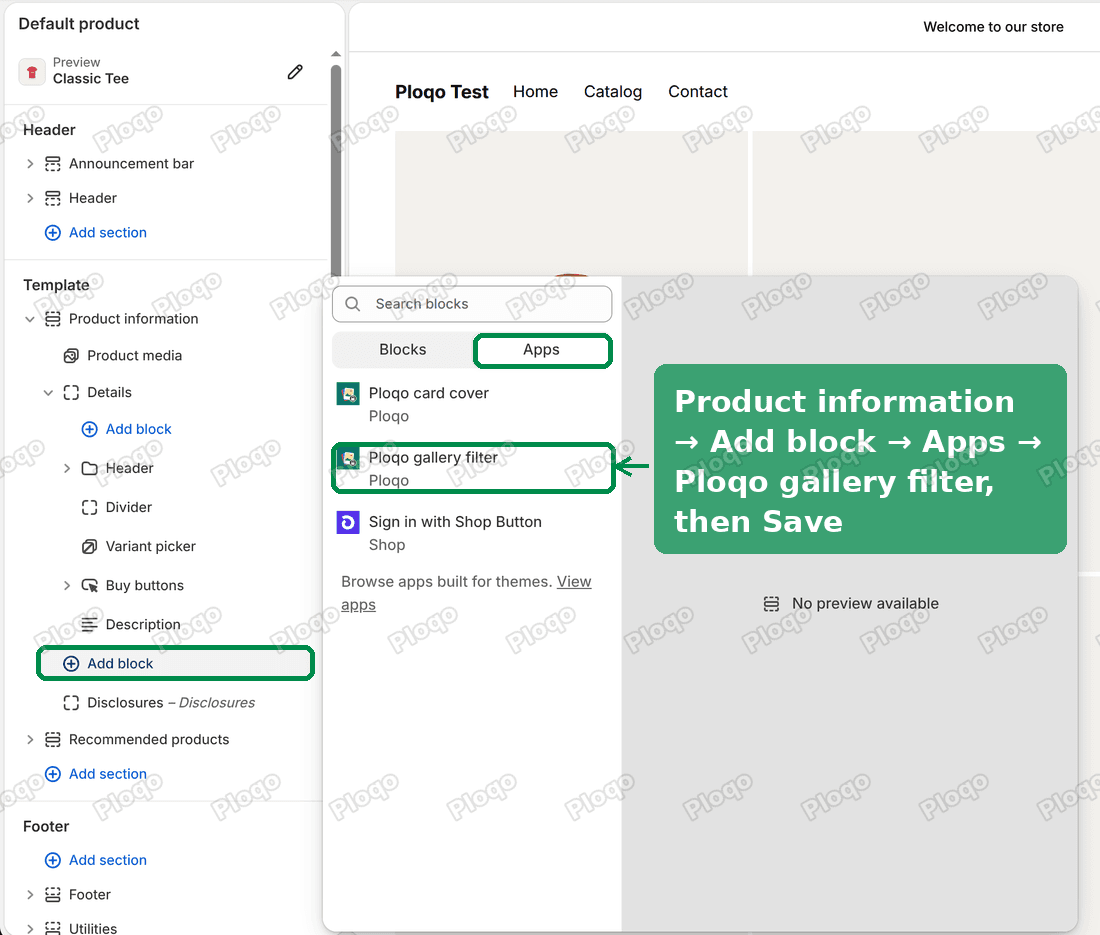Image resolution: width=1100 pixels, height=935 pixels.
Task: Click Add block under Details
Action: click(x=138, y=429)
